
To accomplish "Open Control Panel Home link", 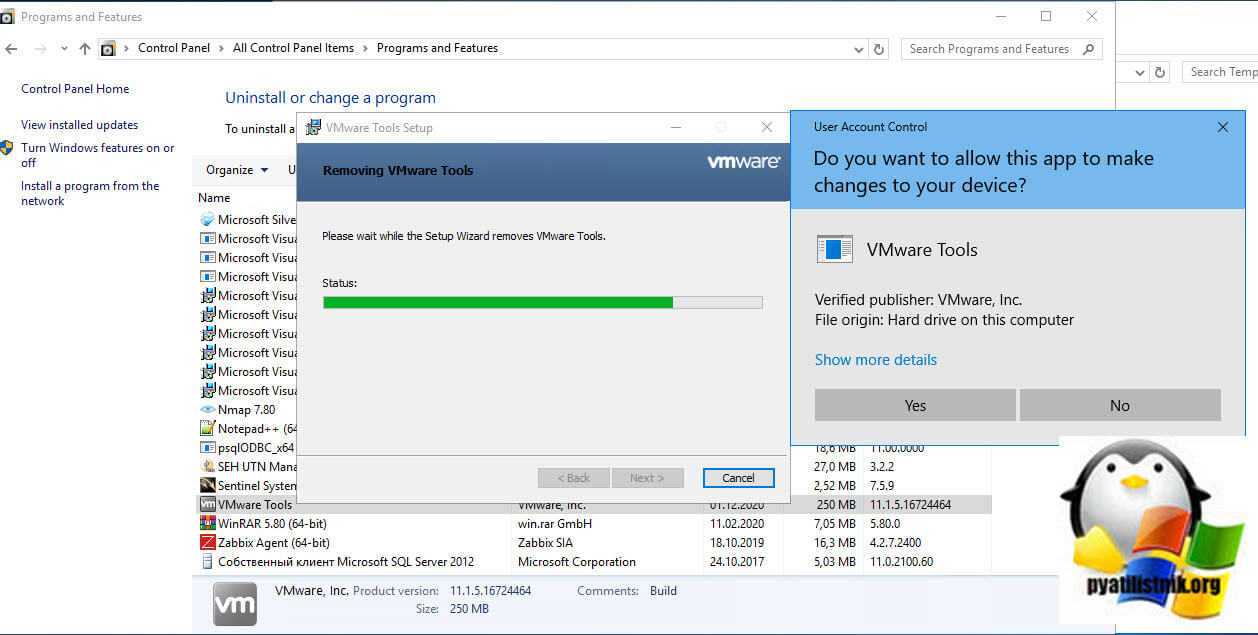I will pyautogui.click(x=75, y=89).
